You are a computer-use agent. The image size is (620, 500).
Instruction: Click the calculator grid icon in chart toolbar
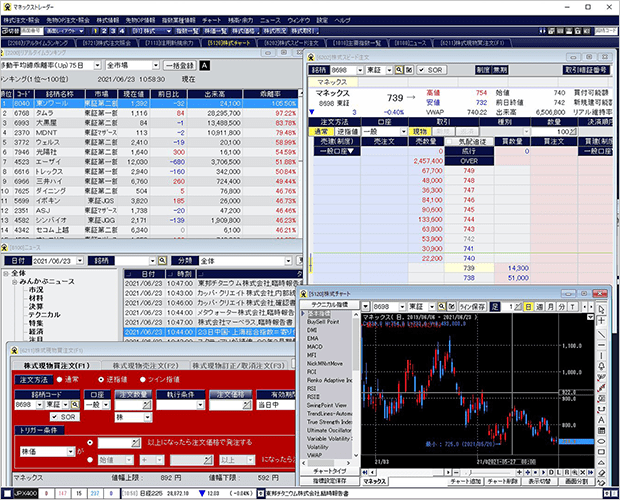click(x=601, y=430)
